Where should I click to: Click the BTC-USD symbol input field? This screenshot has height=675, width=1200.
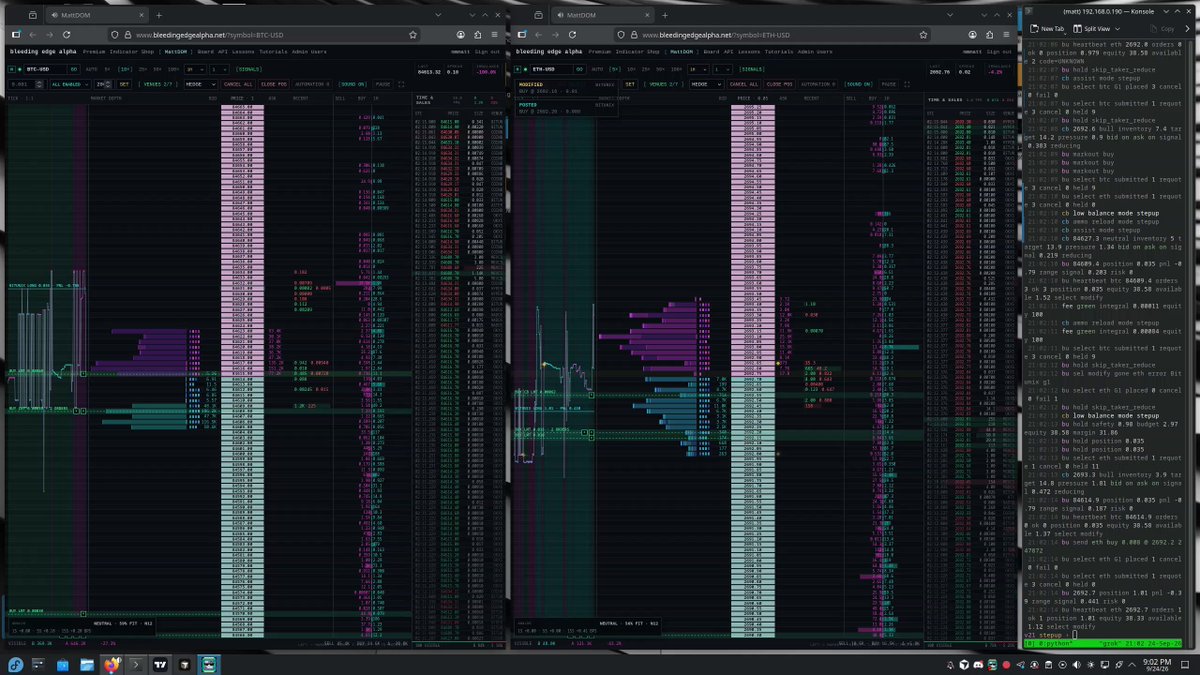[x=45, y=69]
